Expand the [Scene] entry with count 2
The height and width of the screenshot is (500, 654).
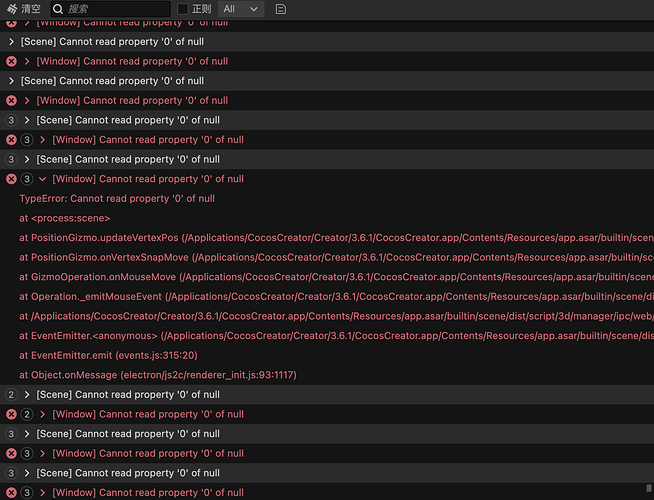pyautogui.click(x=27, y=394)
